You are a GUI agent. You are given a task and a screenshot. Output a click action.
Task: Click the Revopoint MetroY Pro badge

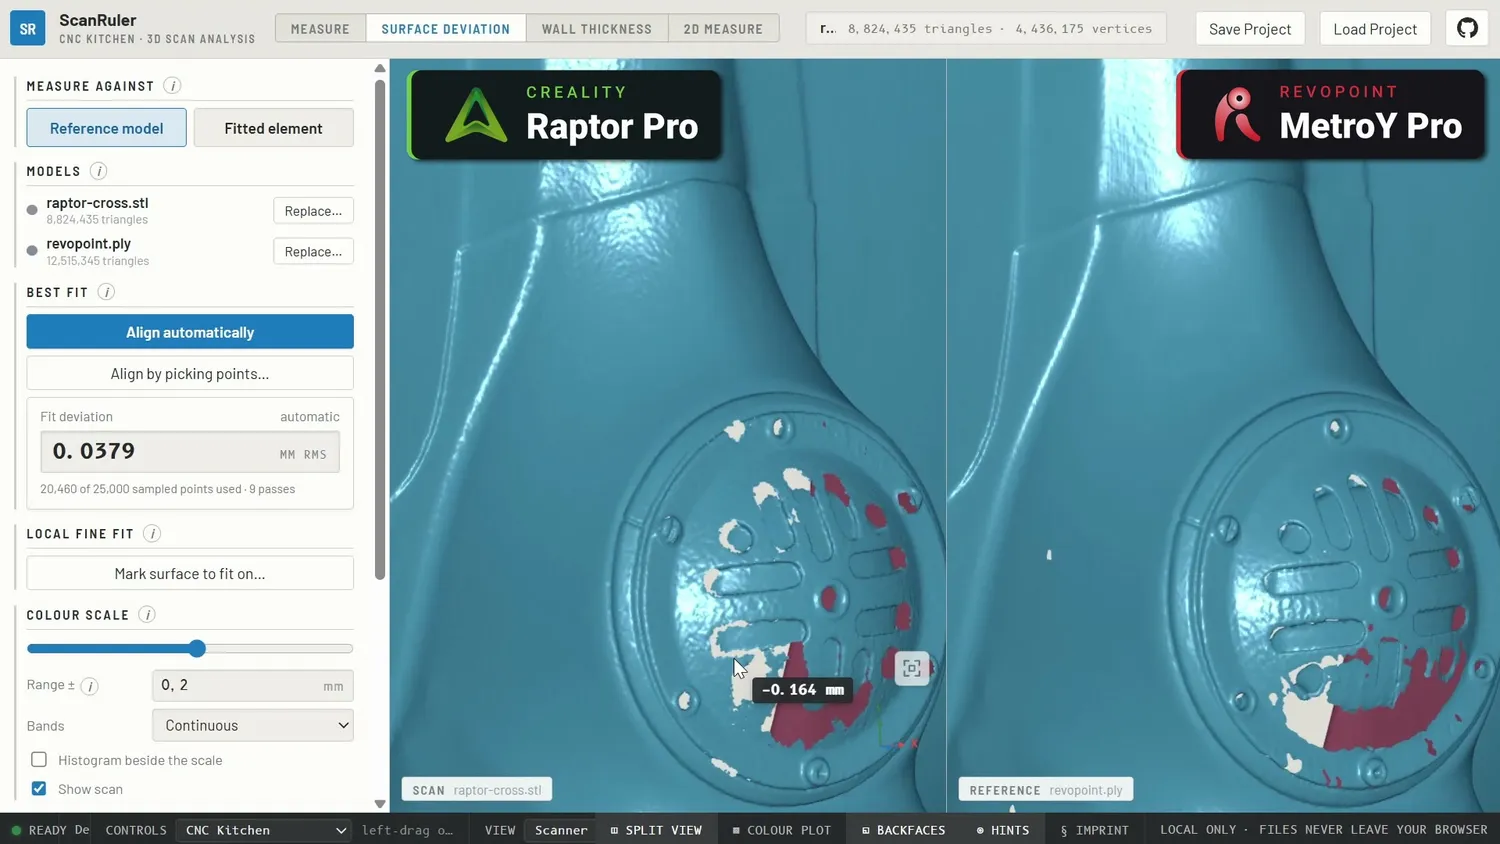pyautogui.click(x=1331, y=115)
